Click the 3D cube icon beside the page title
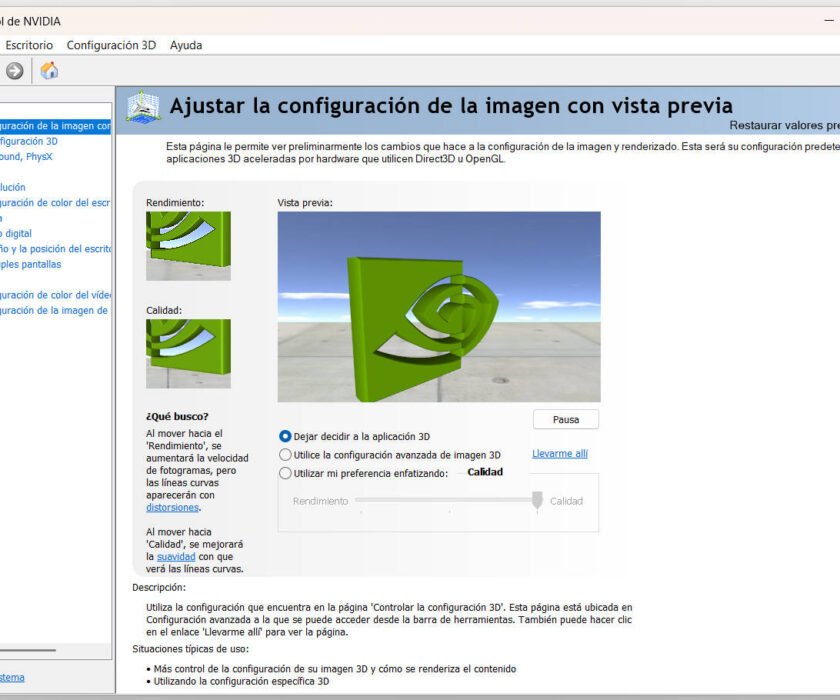840x700 pixels. [143, 107]
